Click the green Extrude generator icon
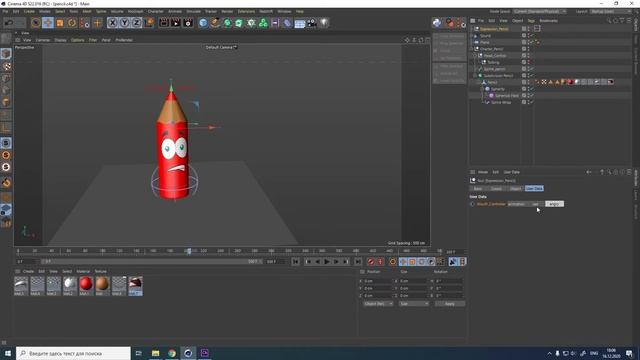The width and height of the screenshot is (640, 360). click(239, 23)
